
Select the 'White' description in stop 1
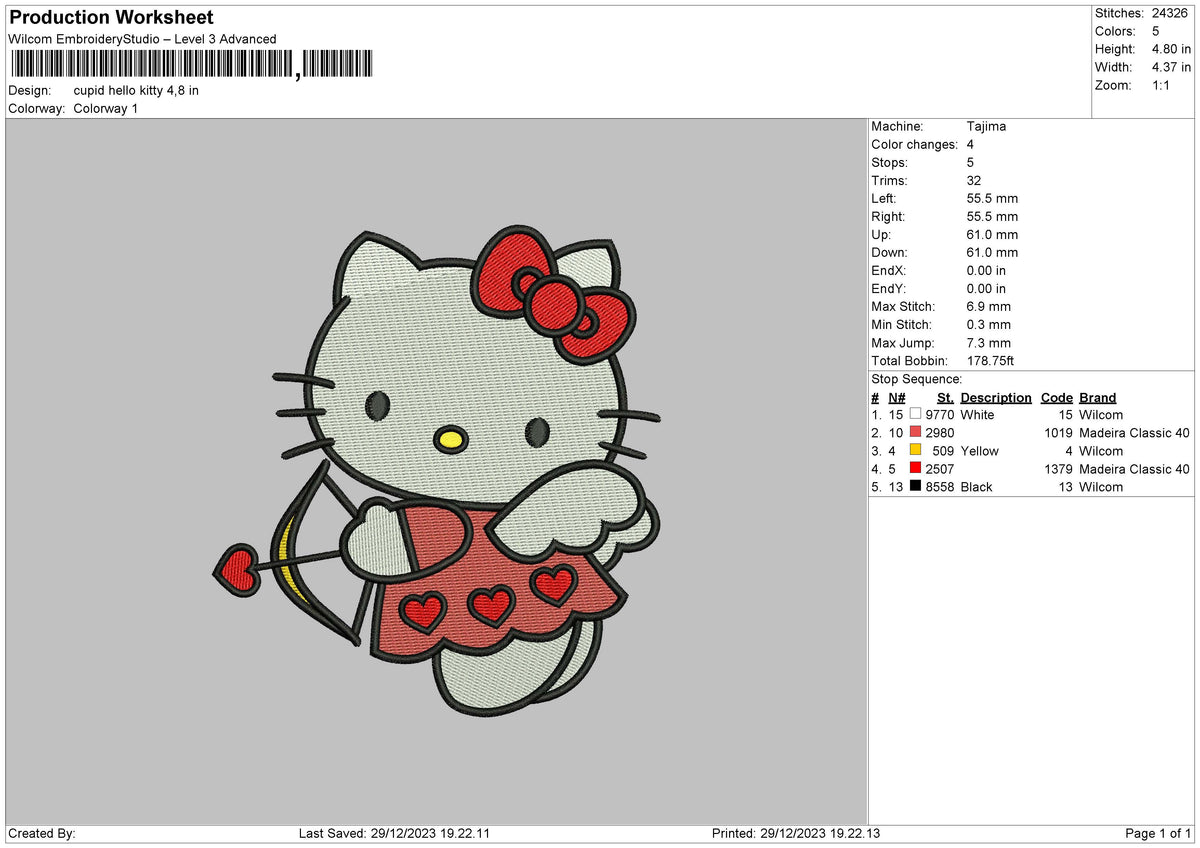coord(977,414)
